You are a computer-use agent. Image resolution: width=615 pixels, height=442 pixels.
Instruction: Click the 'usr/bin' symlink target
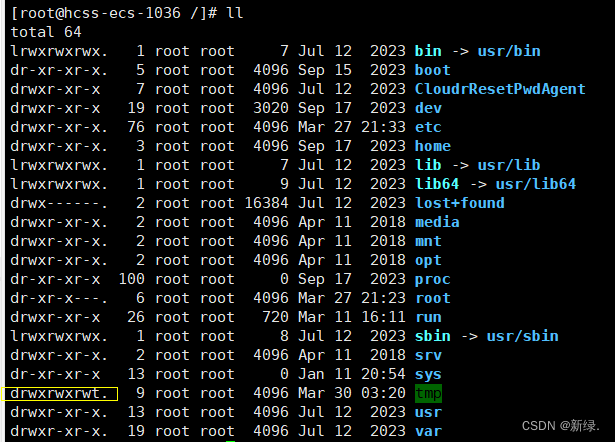click(509, 51)
